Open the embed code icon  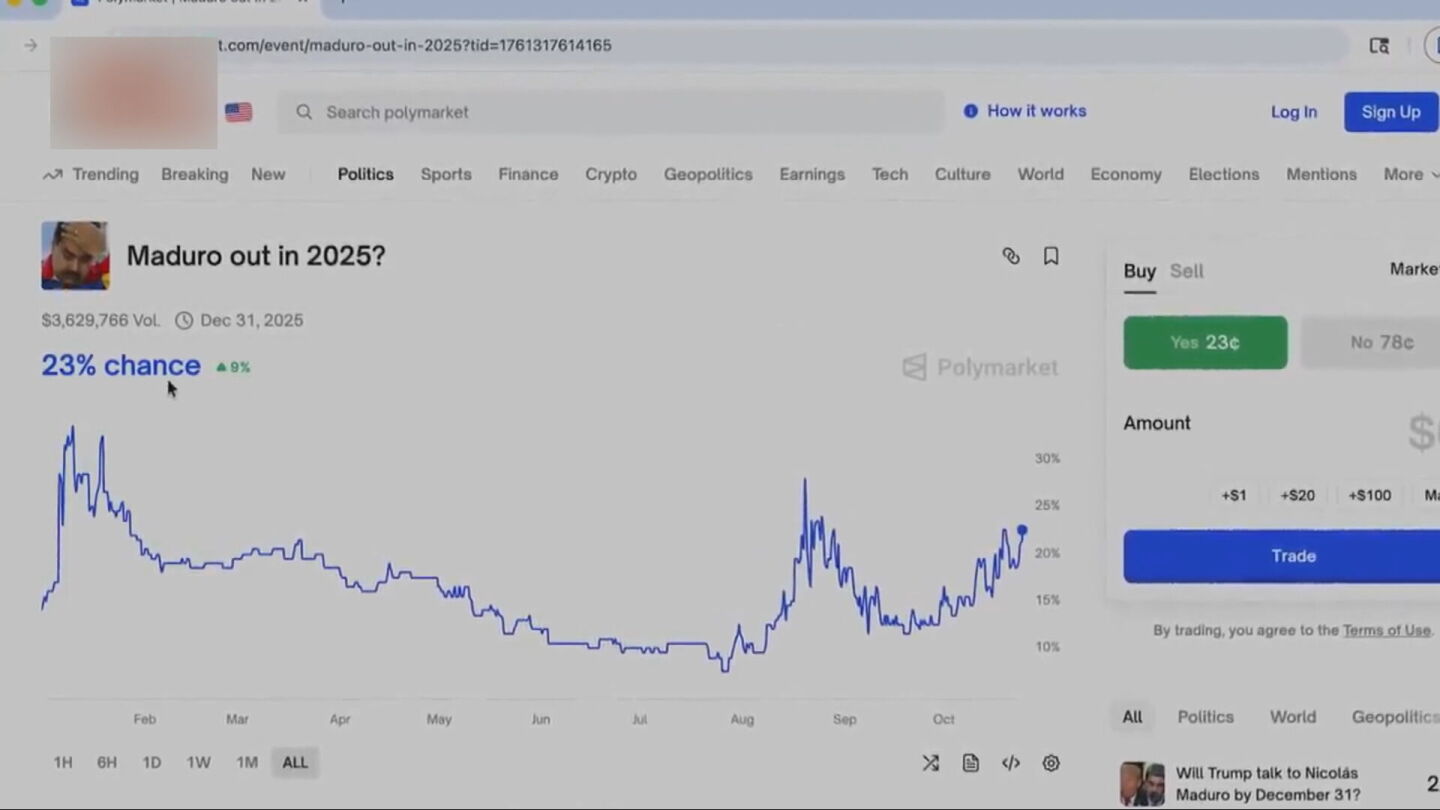tap(1010, 763)
